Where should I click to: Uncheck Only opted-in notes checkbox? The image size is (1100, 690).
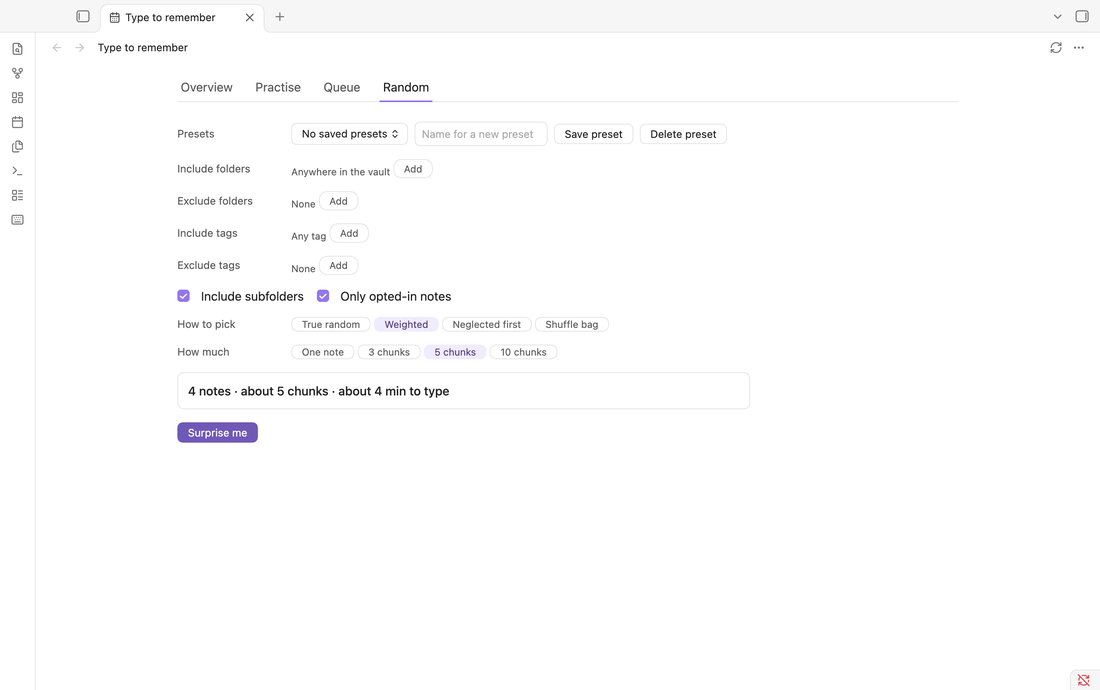pyautogui.click(x=323, y=296)
